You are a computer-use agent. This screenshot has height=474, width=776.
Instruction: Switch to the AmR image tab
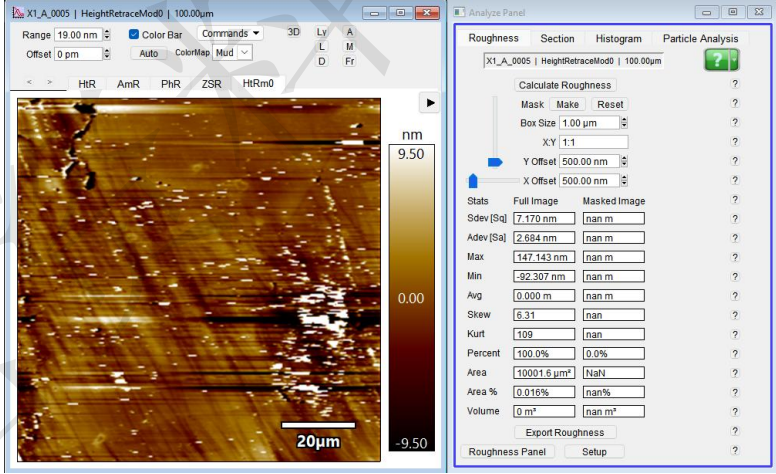[128, 84]
